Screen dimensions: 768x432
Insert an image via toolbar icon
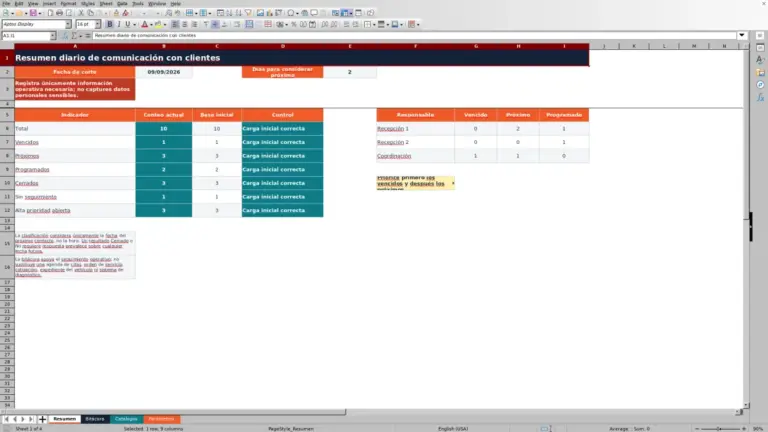click(260, 13)
